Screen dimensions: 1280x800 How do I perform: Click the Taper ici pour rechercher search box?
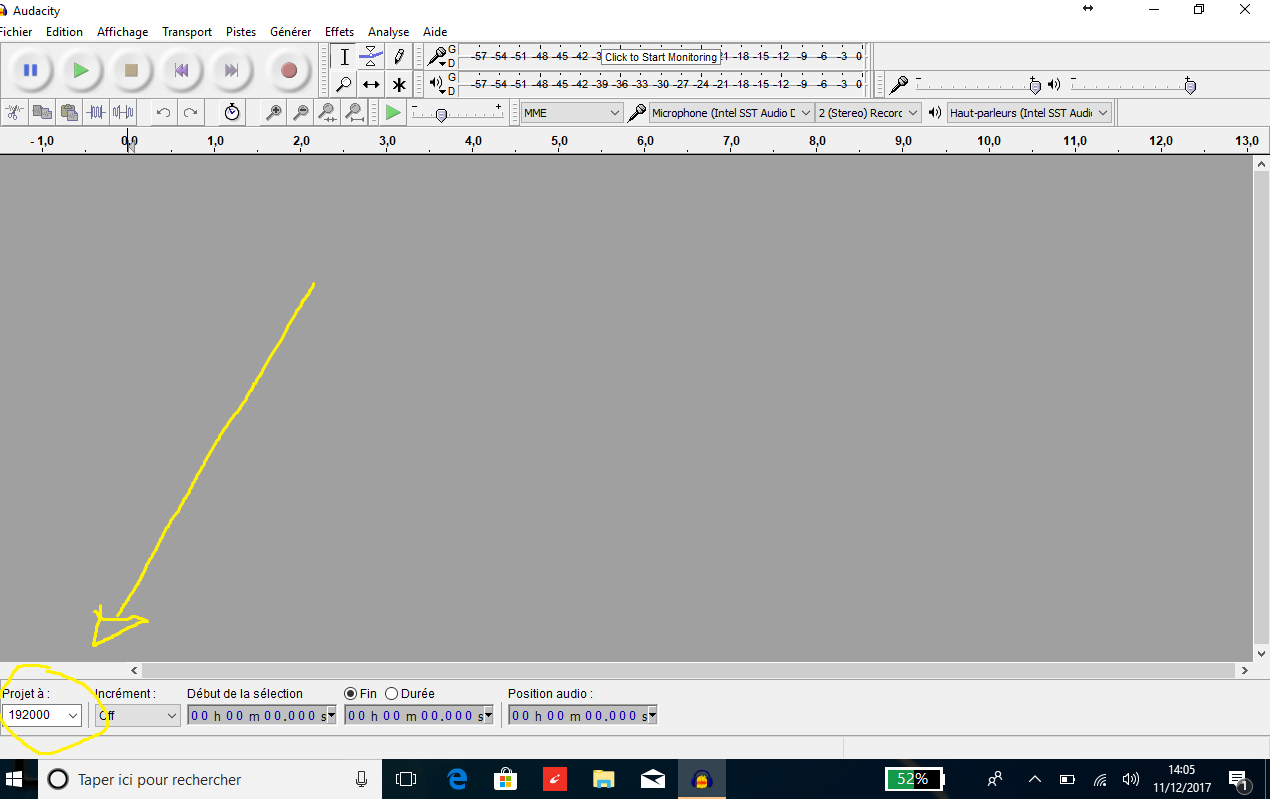click(x=210, y=779)
